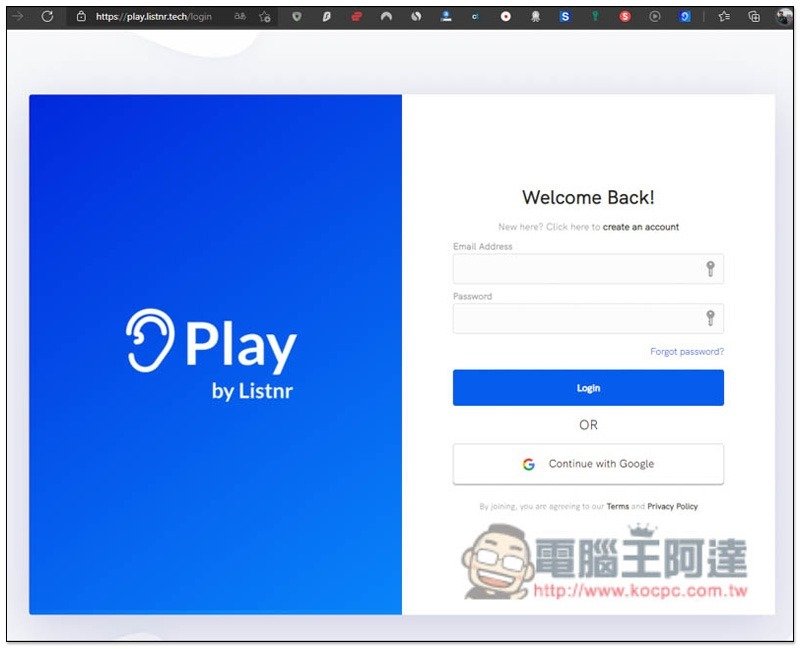Open the gray shield extension
Screen dimensions: 800x649
coord(296,17)
